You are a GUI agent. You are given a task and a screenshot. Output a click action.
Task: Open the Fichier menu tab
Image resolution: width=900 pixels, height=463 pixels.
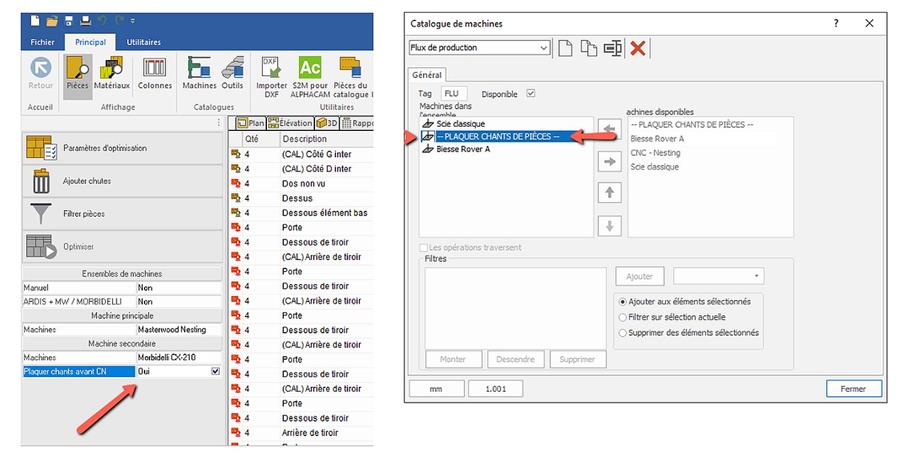42,42
